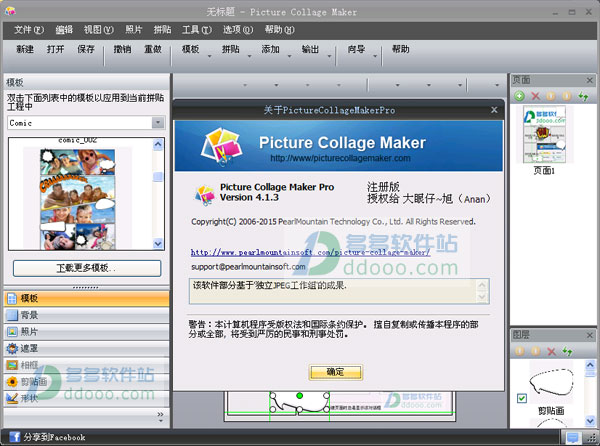Toggle the 剪贴画 layer visibility checkbox
The height and width of the screenshot is (446, 600).
(x=522, y=398)
